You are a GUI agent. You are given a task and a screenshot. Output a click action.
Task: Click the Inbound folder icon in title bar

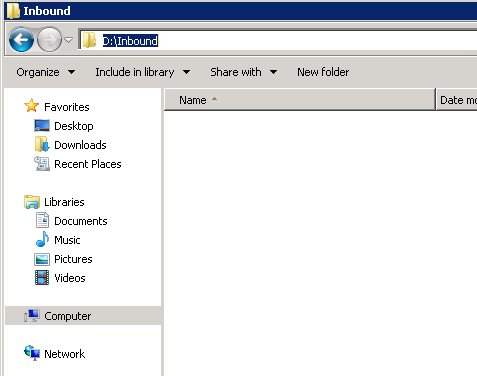click(13, 11)
